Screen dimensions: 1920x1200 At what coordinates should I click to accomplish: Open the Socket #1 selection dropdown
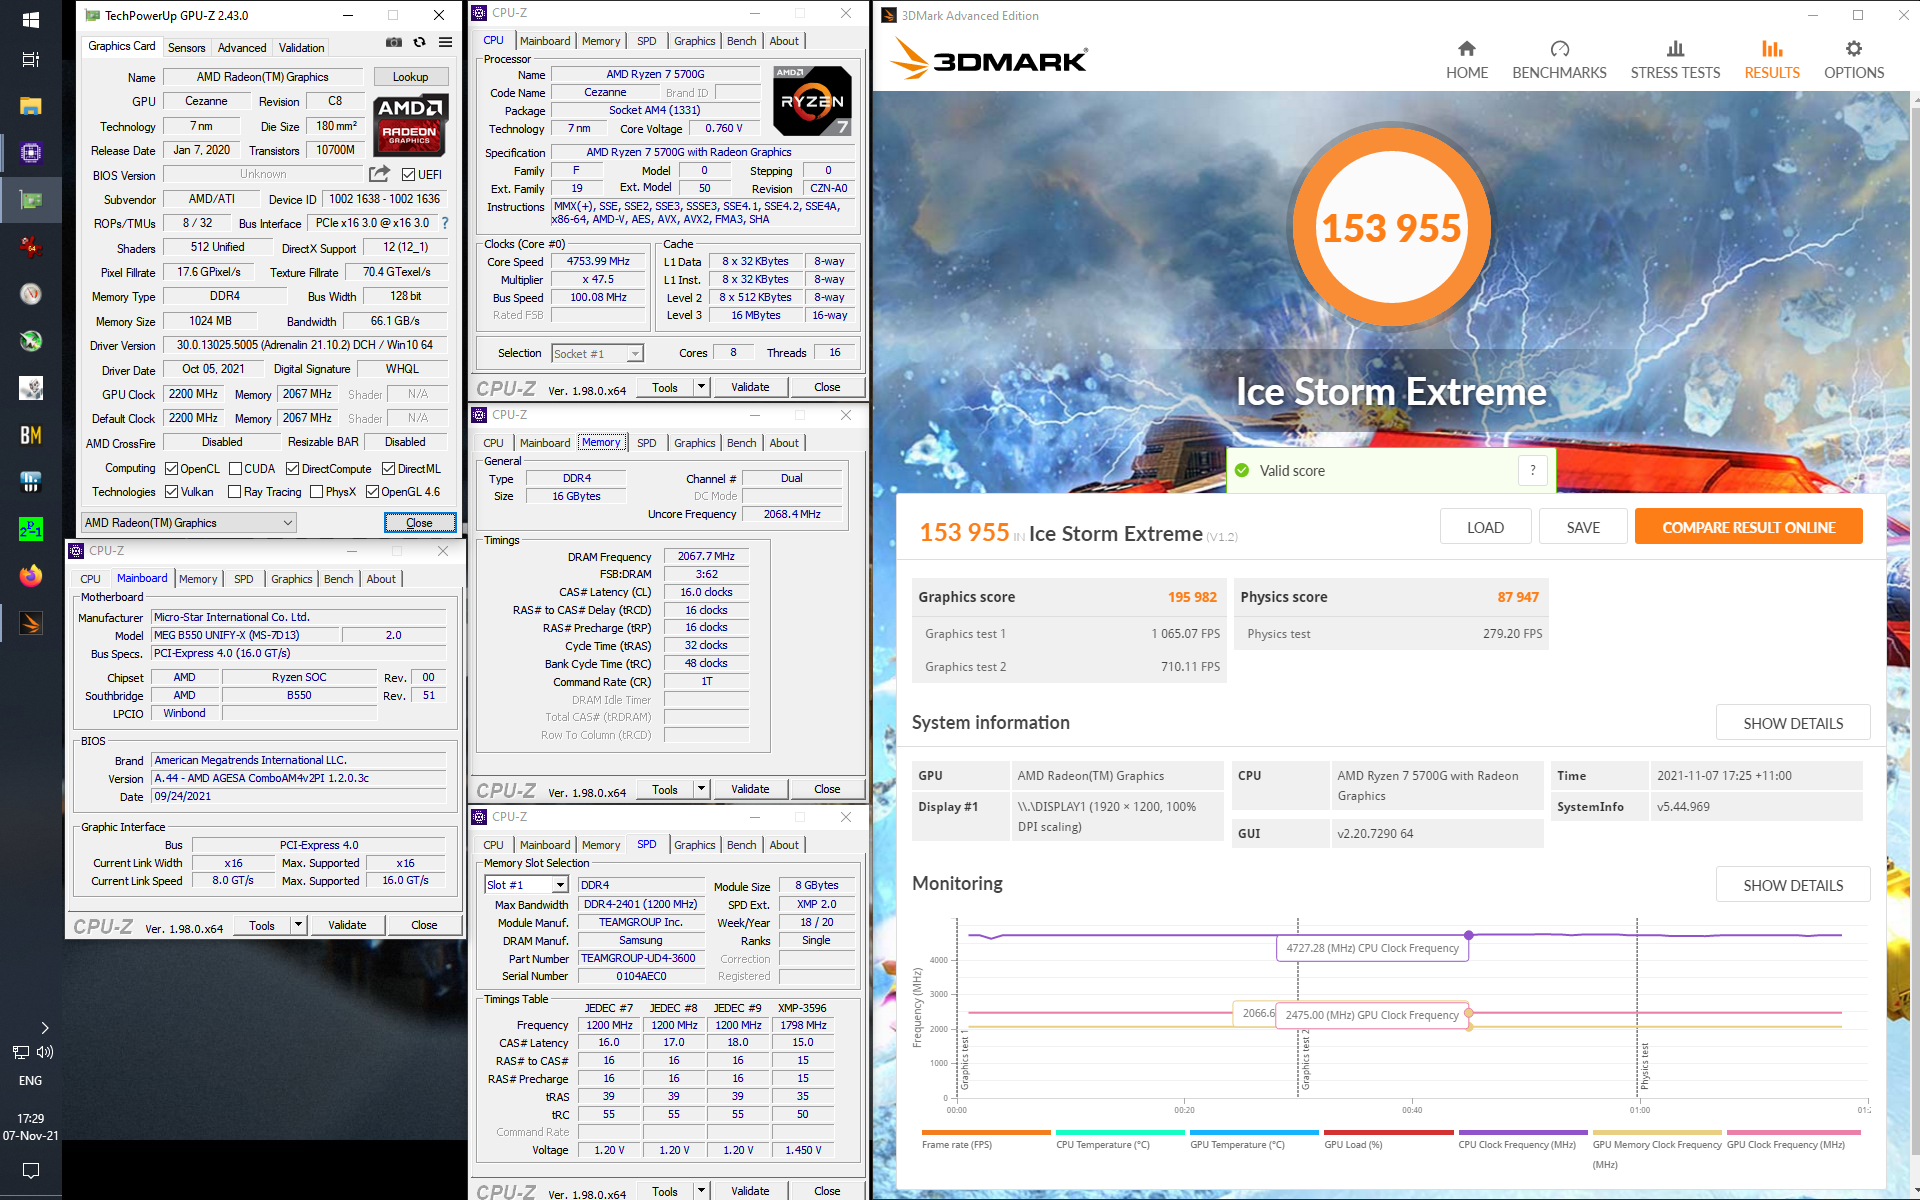point(597,354)
